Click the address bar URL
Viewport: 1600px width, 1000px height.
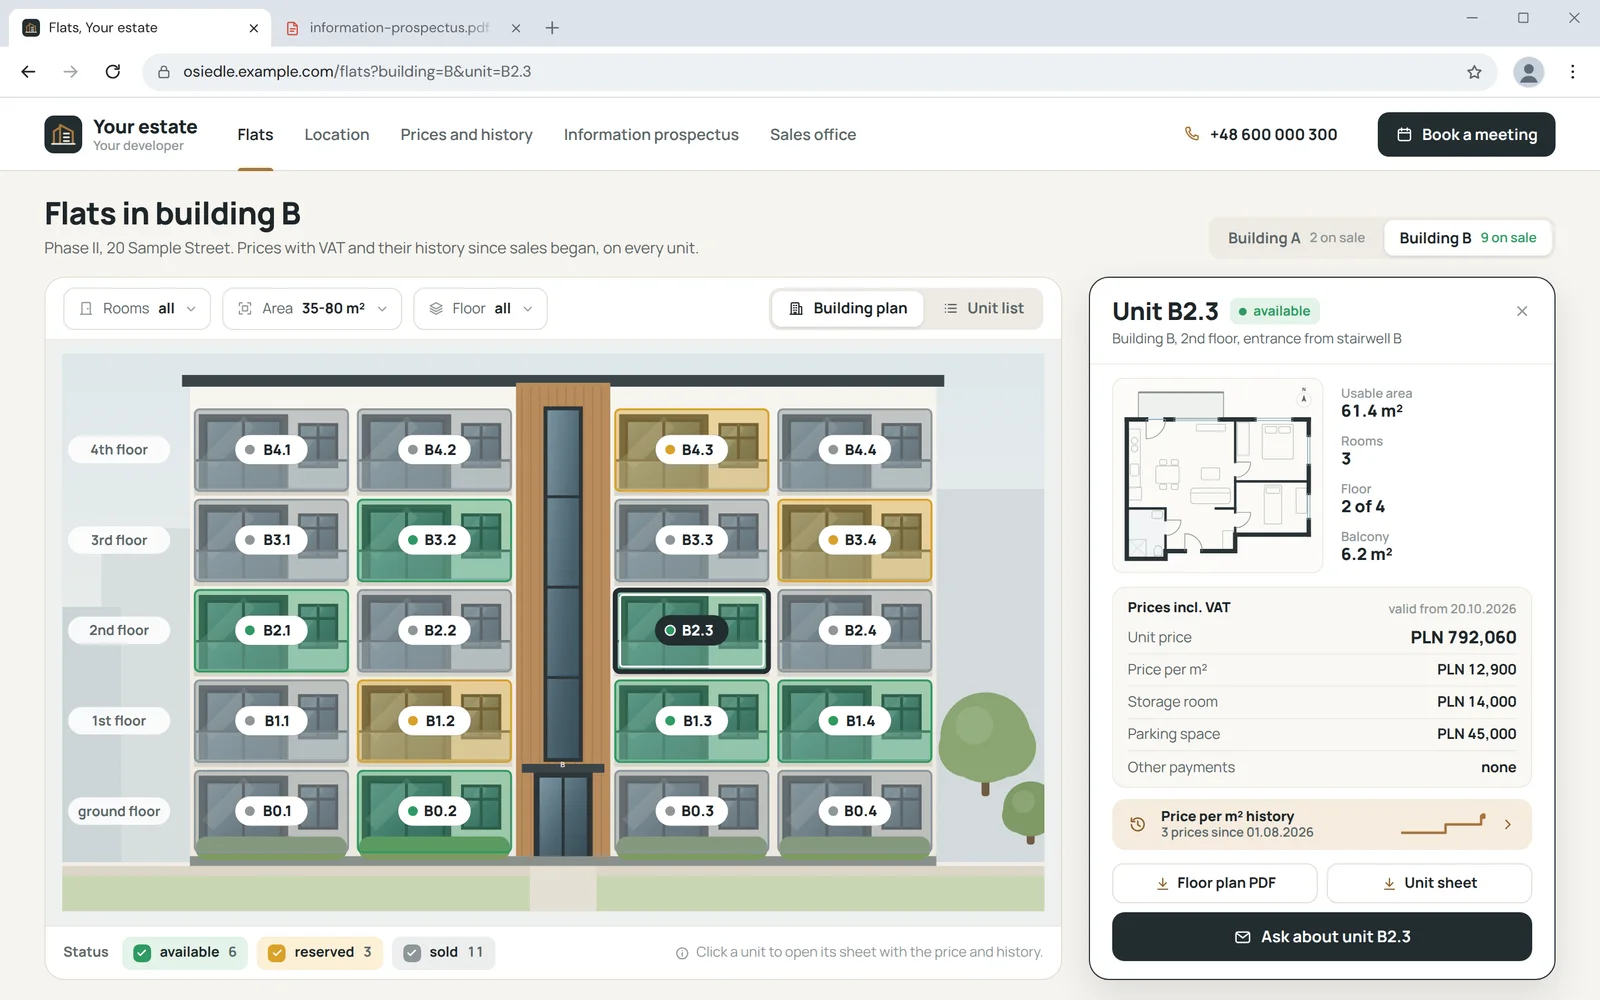[357, 72]
